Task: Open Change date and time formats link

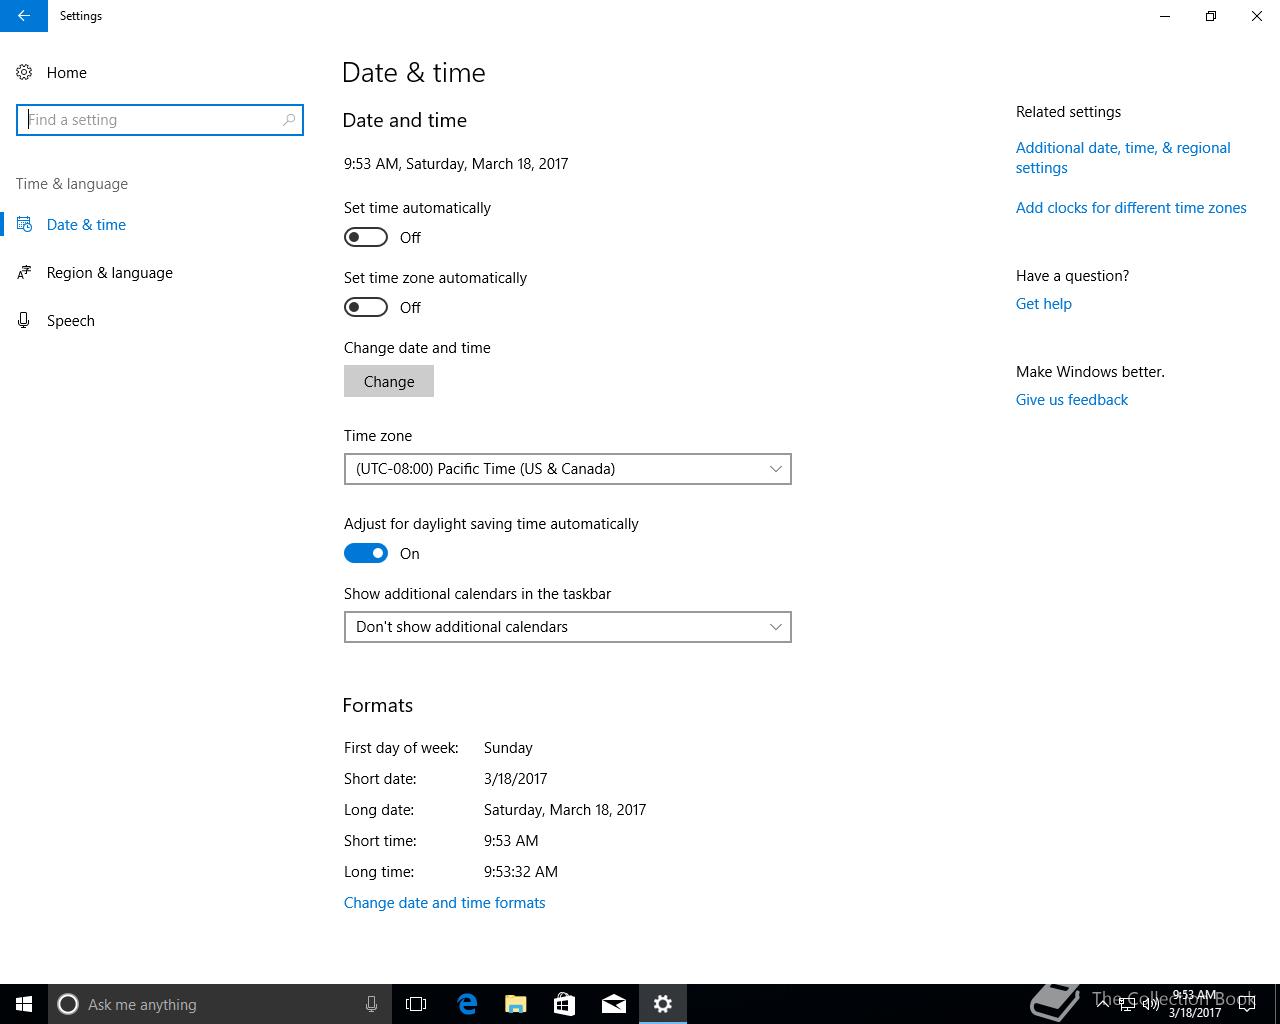Action: 445,903
